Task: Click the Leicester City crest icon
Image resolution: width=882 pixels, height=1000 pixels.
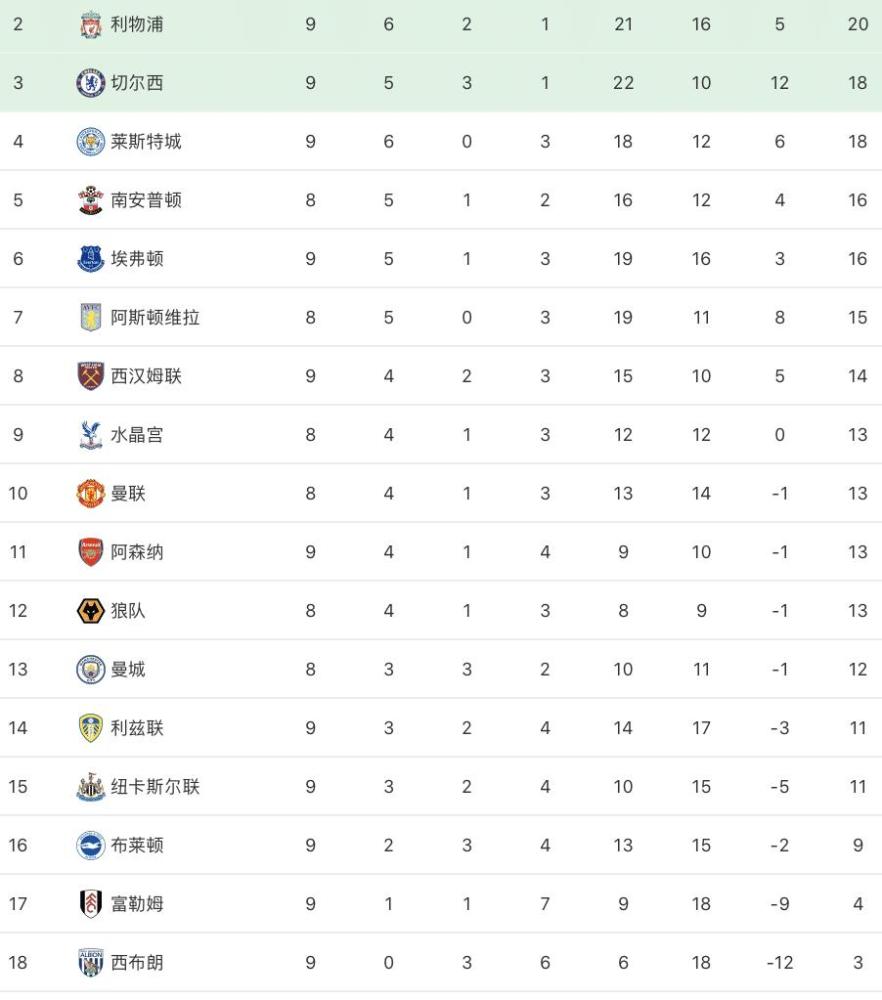Action: point(90,141)
